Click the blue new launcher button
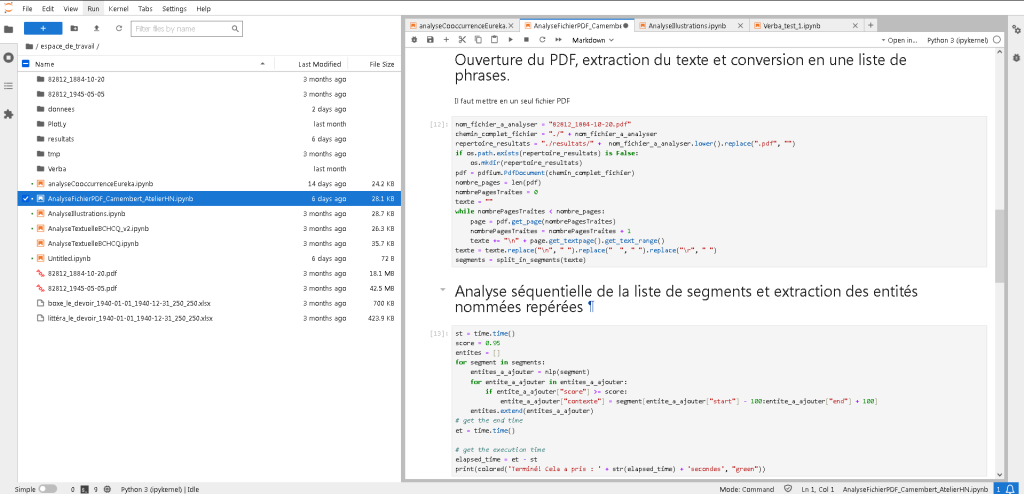Image resolution: width=1024 pixels, height=494 pixels. coord(42,28)
